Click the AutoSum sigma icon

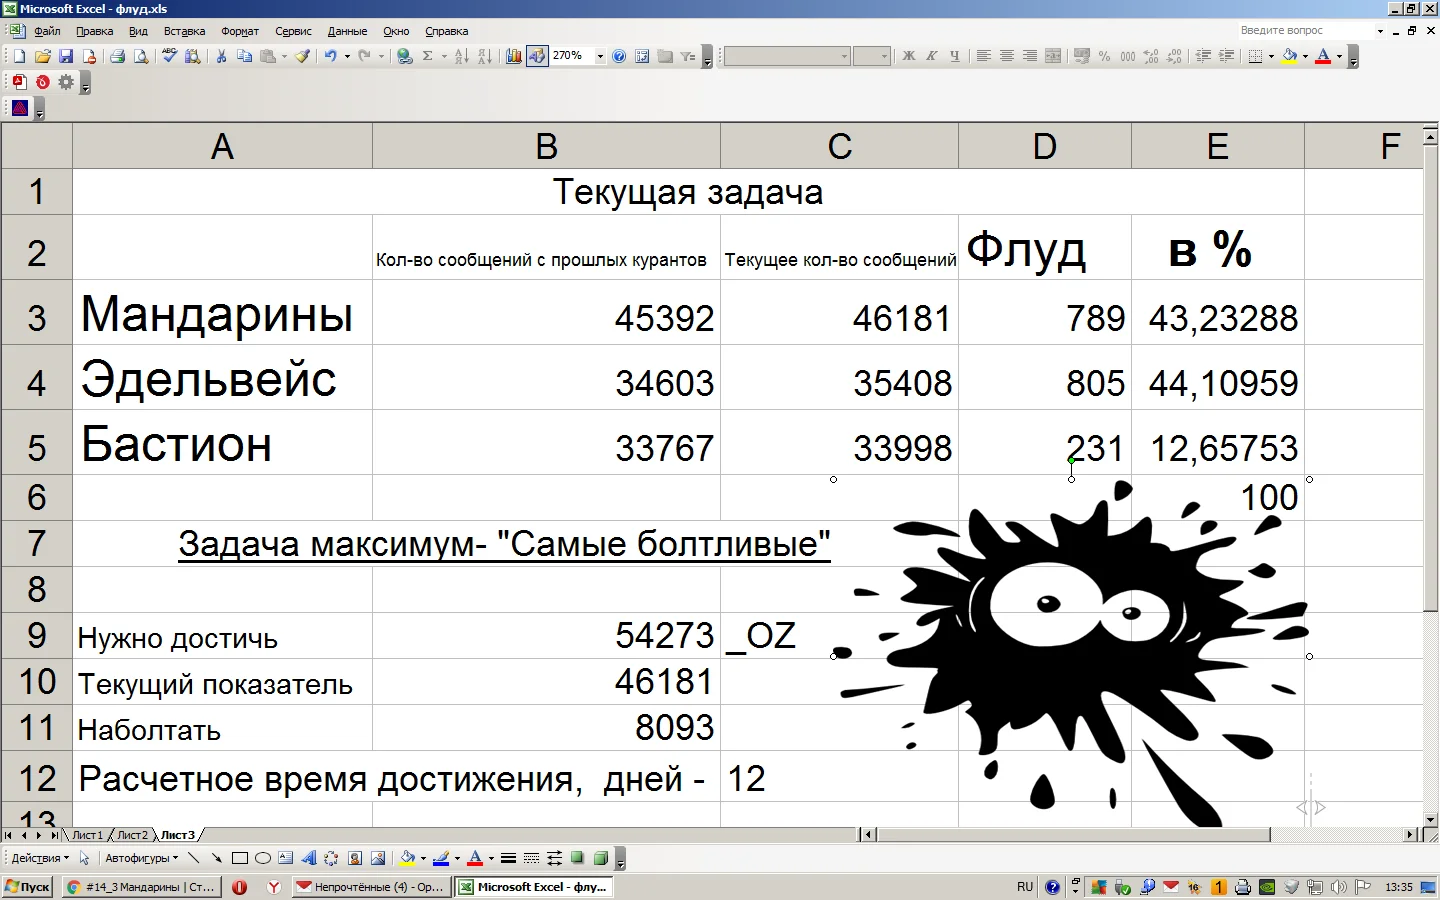pyautogui.click(x=428, y=56)
